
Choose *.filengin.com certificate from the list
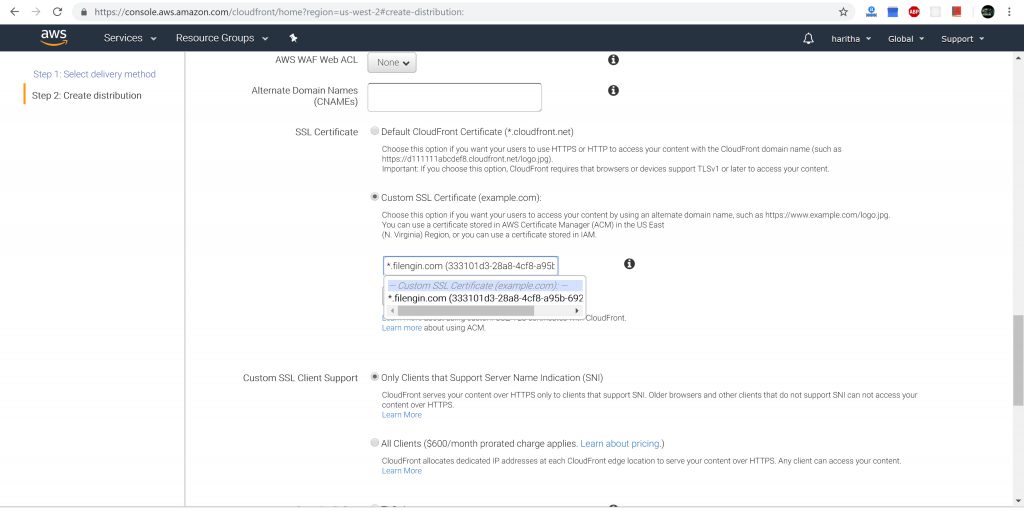[485, 298]
